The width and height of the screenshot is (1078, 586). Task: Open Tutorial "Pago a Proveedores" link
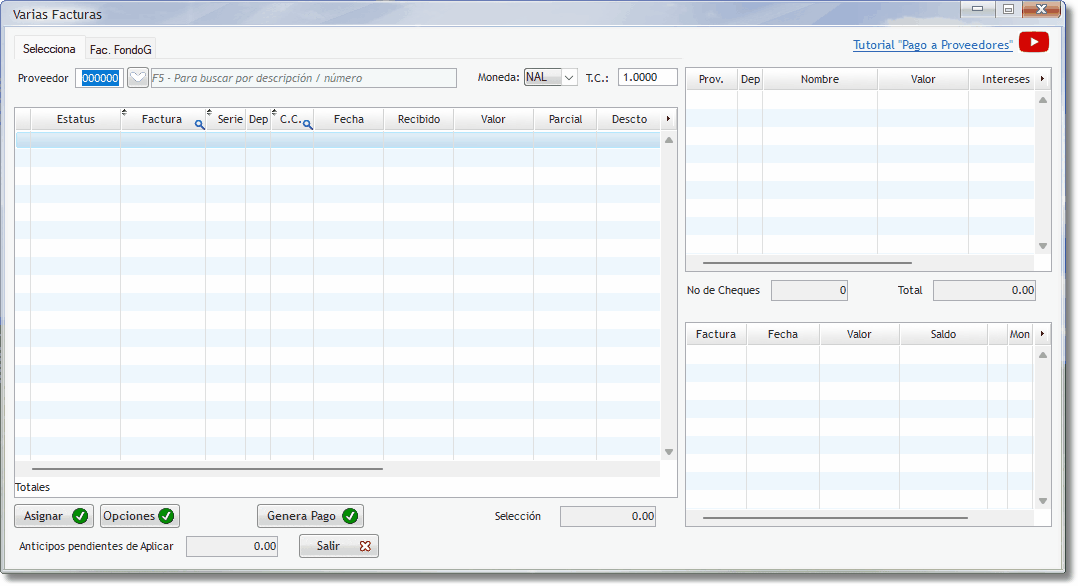(x=932, y=45)
